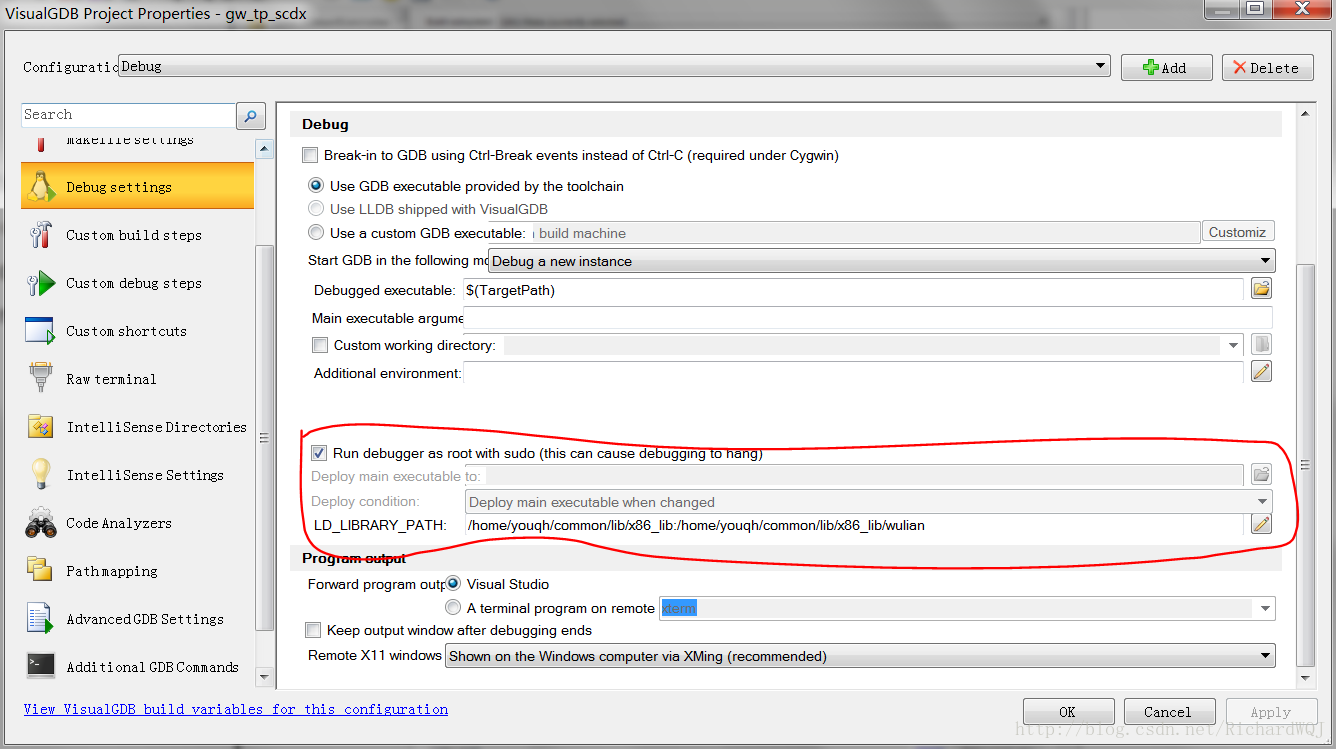The width and height of the screenshot is (1336, 749).
Task: Select Visual Studio program output option
Action: pyautogui.click(x=454, y=584)
